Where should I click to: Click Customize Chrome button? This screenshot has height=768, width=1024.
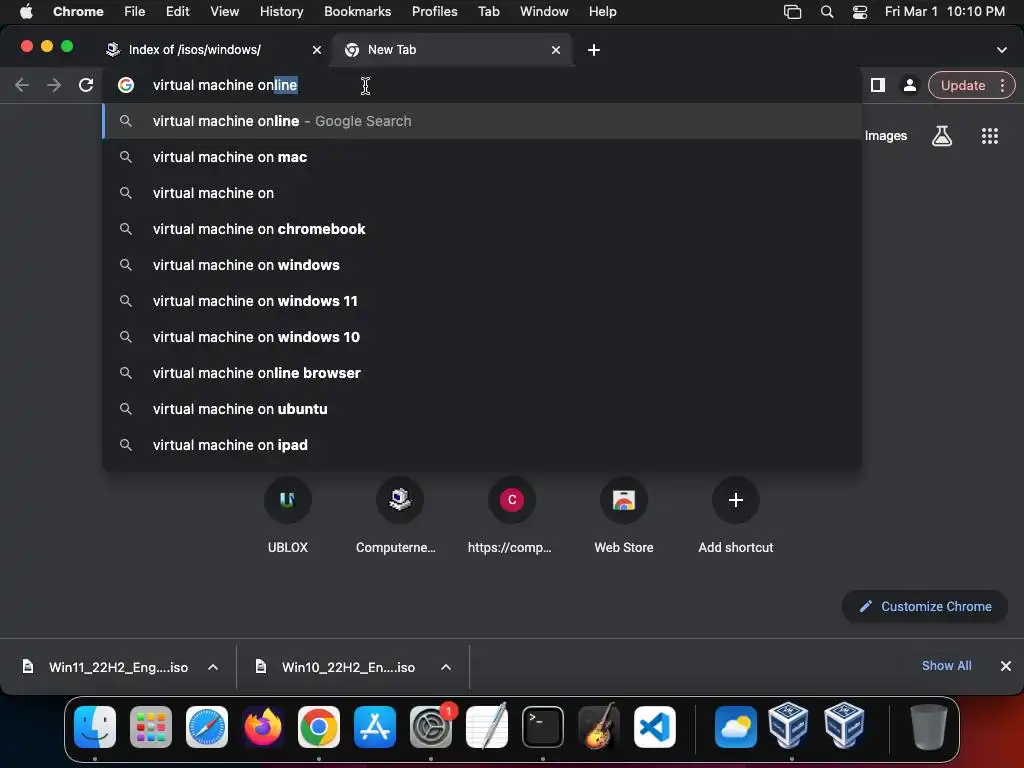coord(925,606)
